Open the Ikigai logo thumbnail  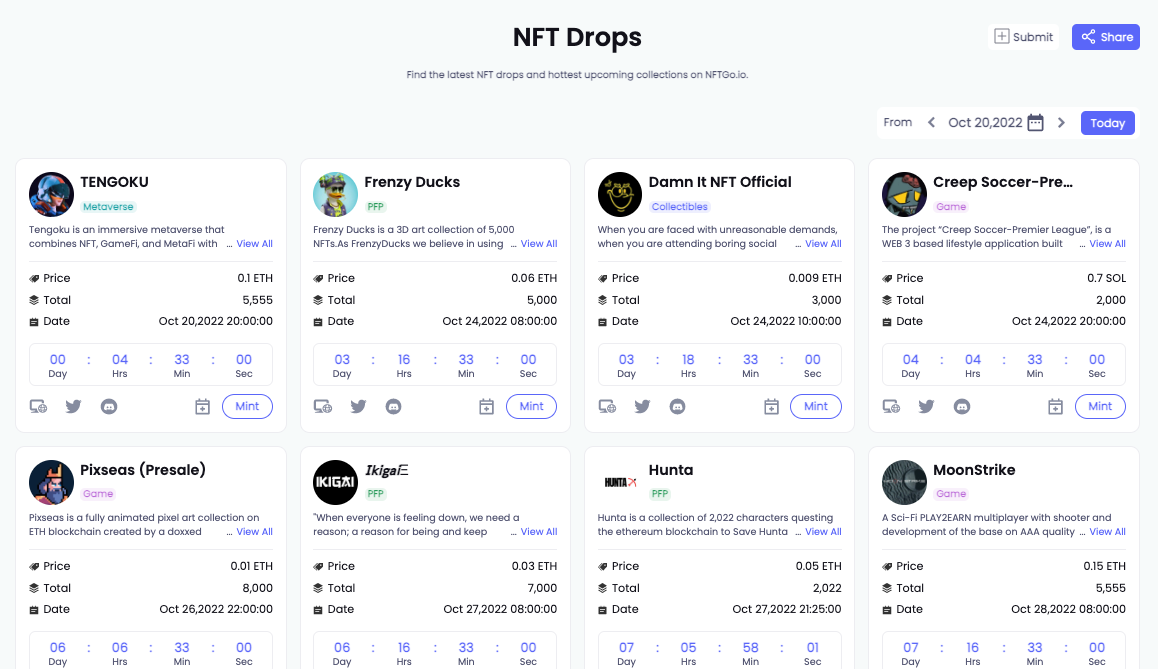pyautogui.click(x=335, y=482)
